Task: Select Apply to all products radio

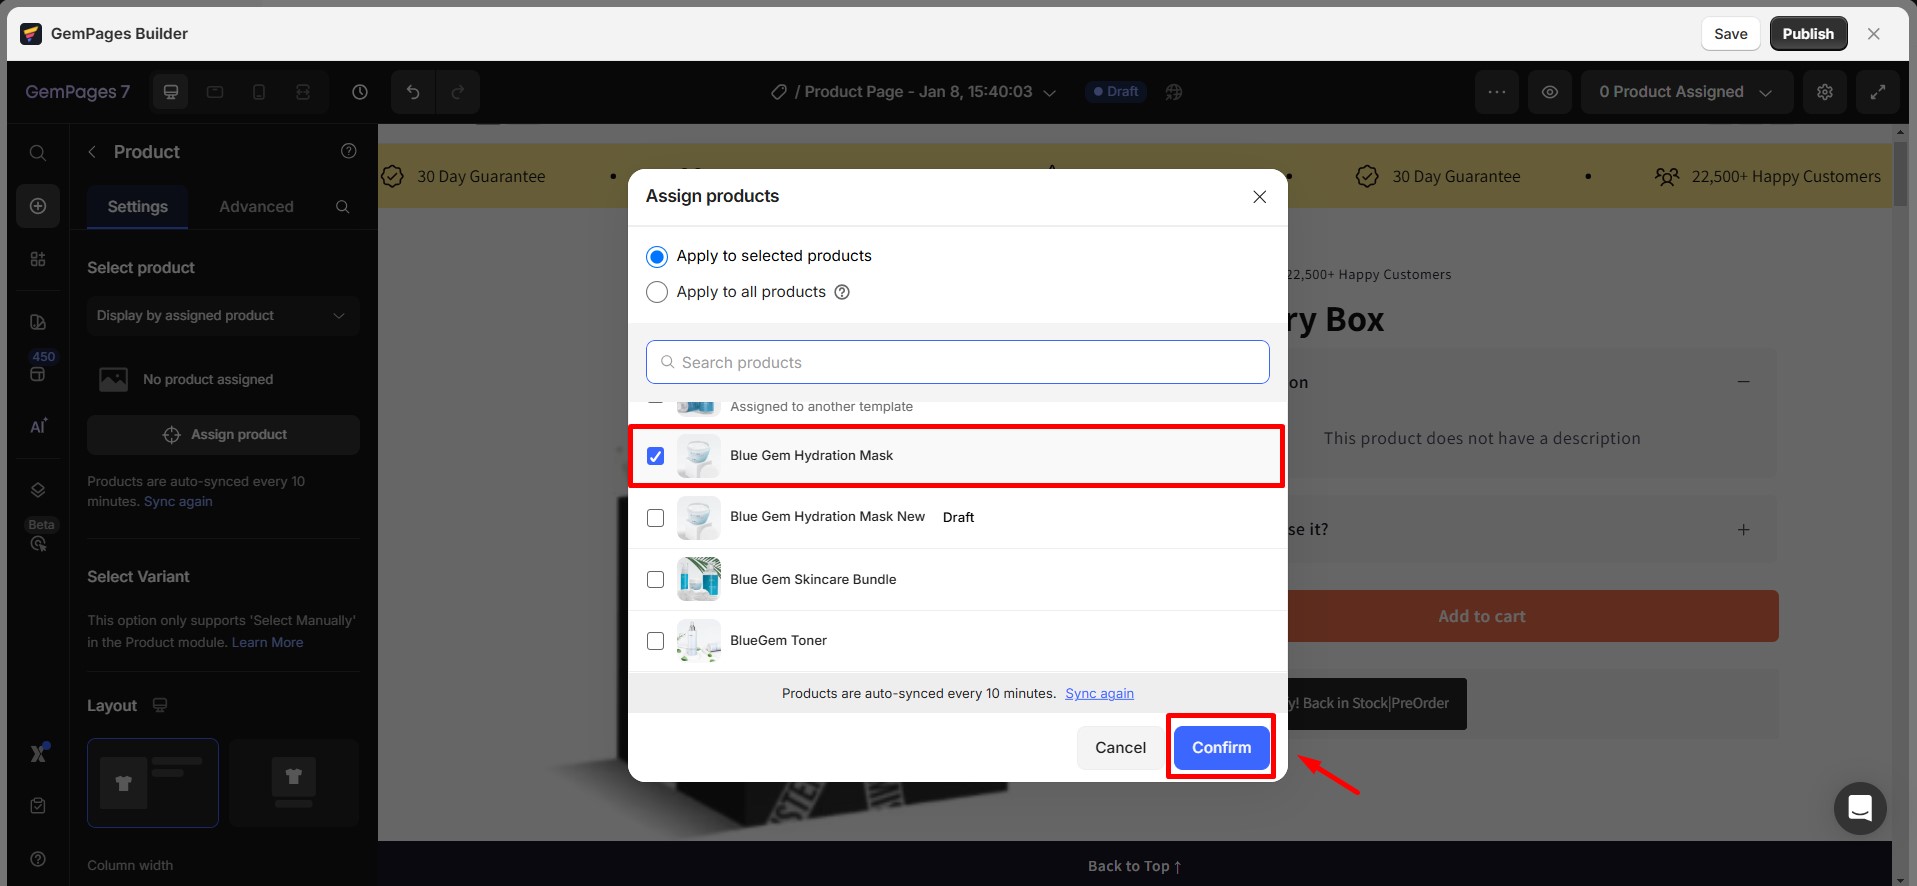Action: pos(657,292)
